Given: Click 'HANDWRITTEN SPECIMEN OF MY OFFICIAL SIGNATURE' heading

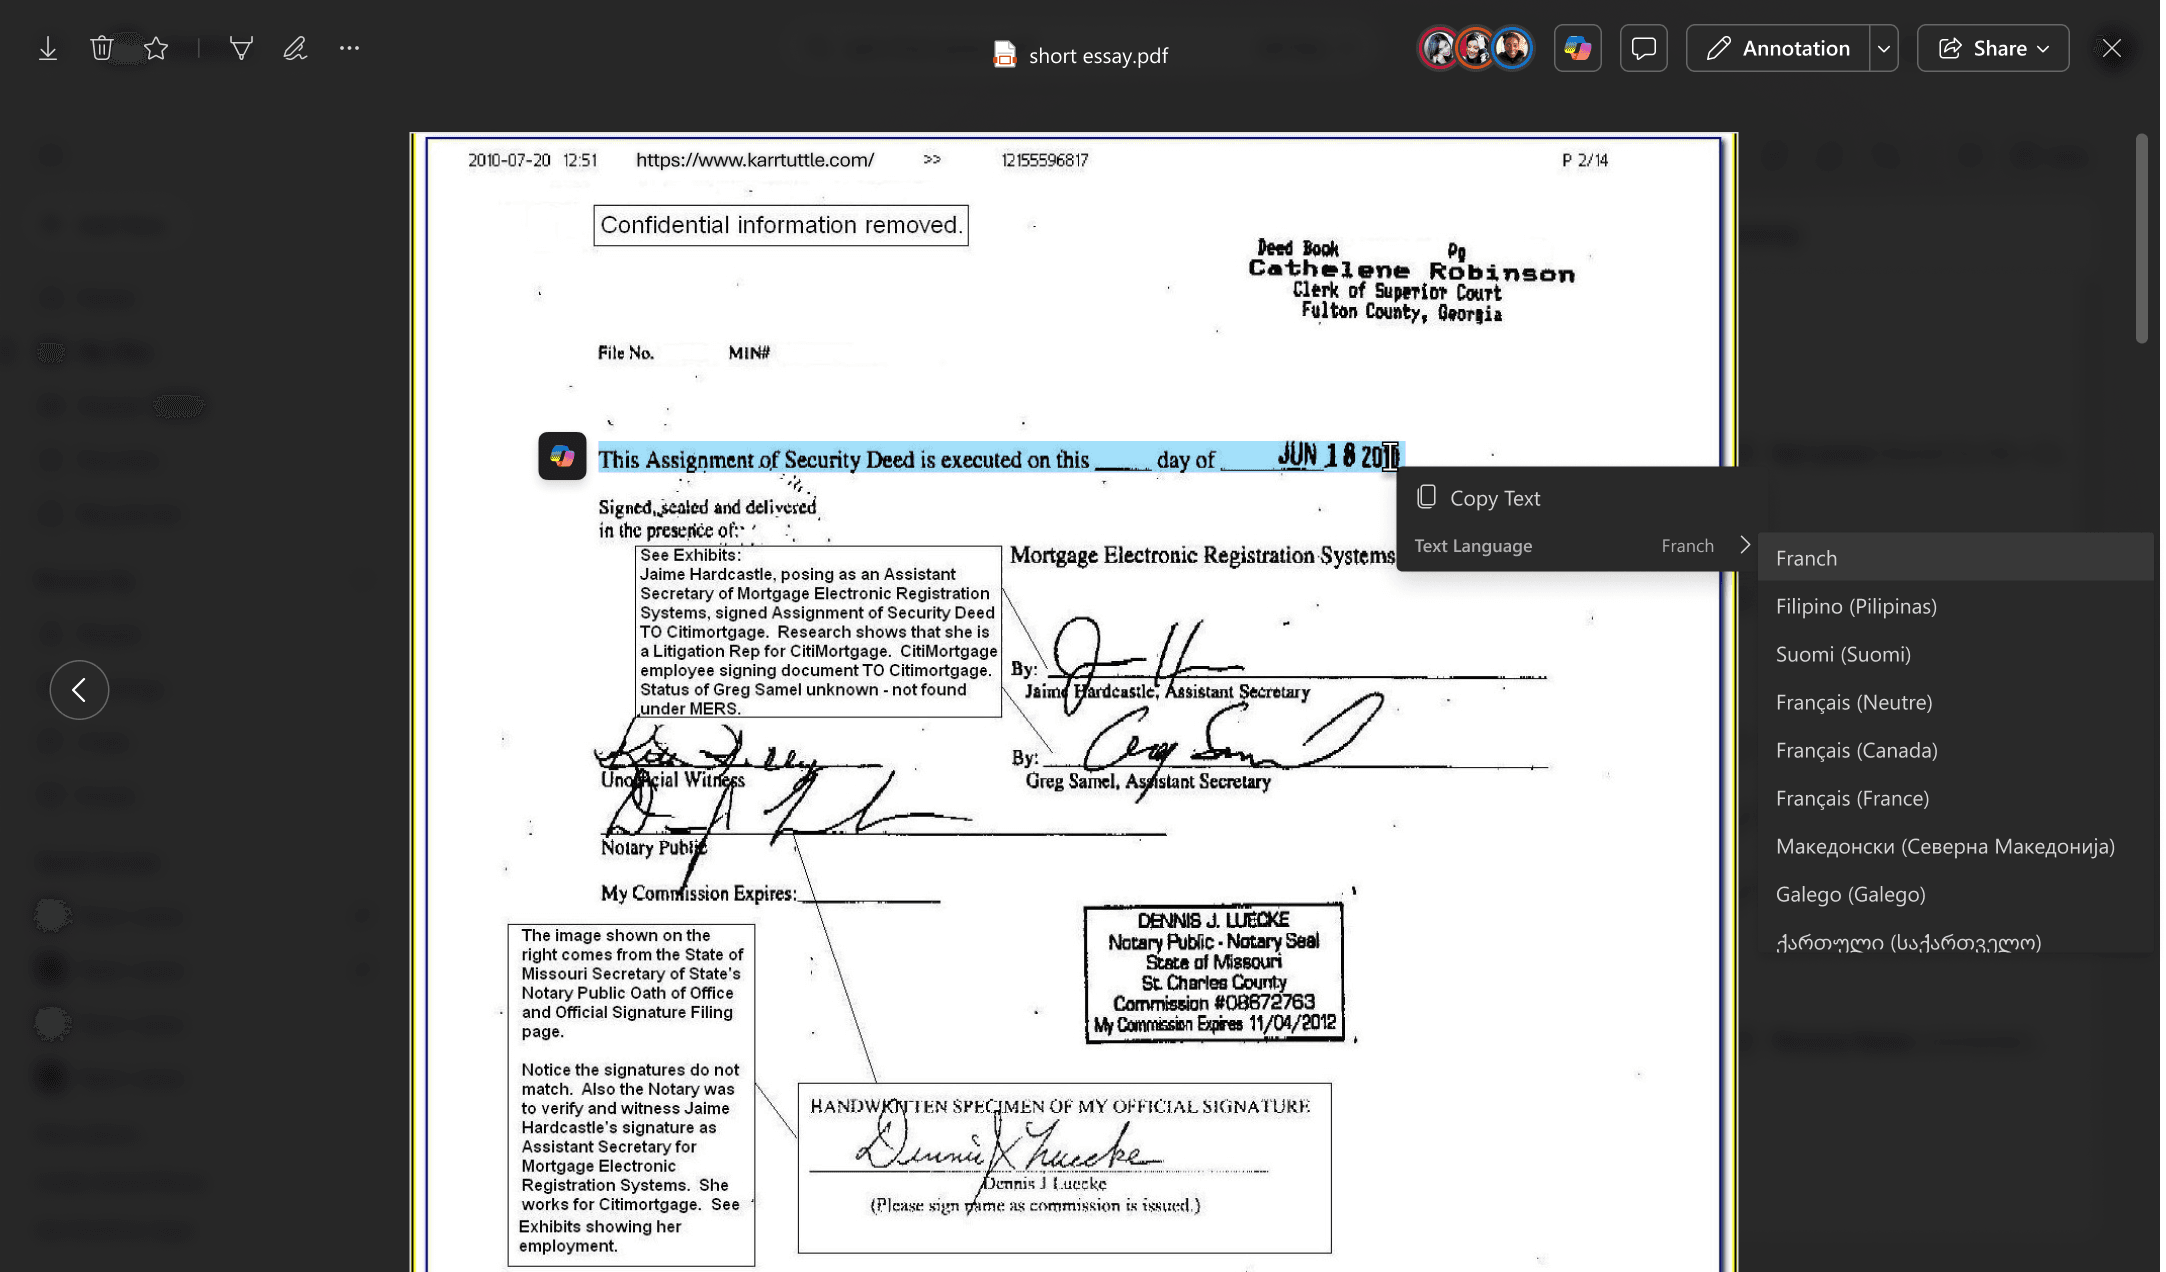Looking at the screenshot, I should tap(1060, 1106).
